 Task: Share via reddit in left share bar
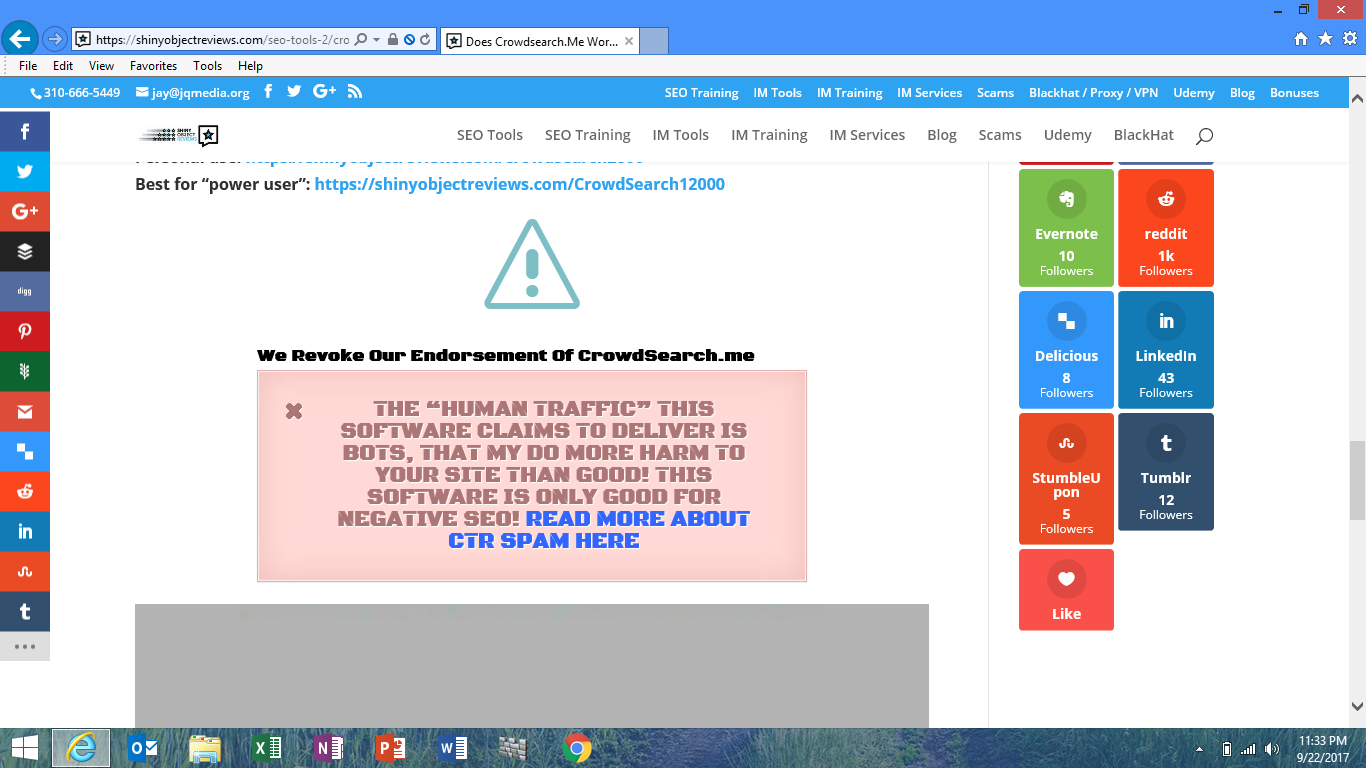[25, 492]
